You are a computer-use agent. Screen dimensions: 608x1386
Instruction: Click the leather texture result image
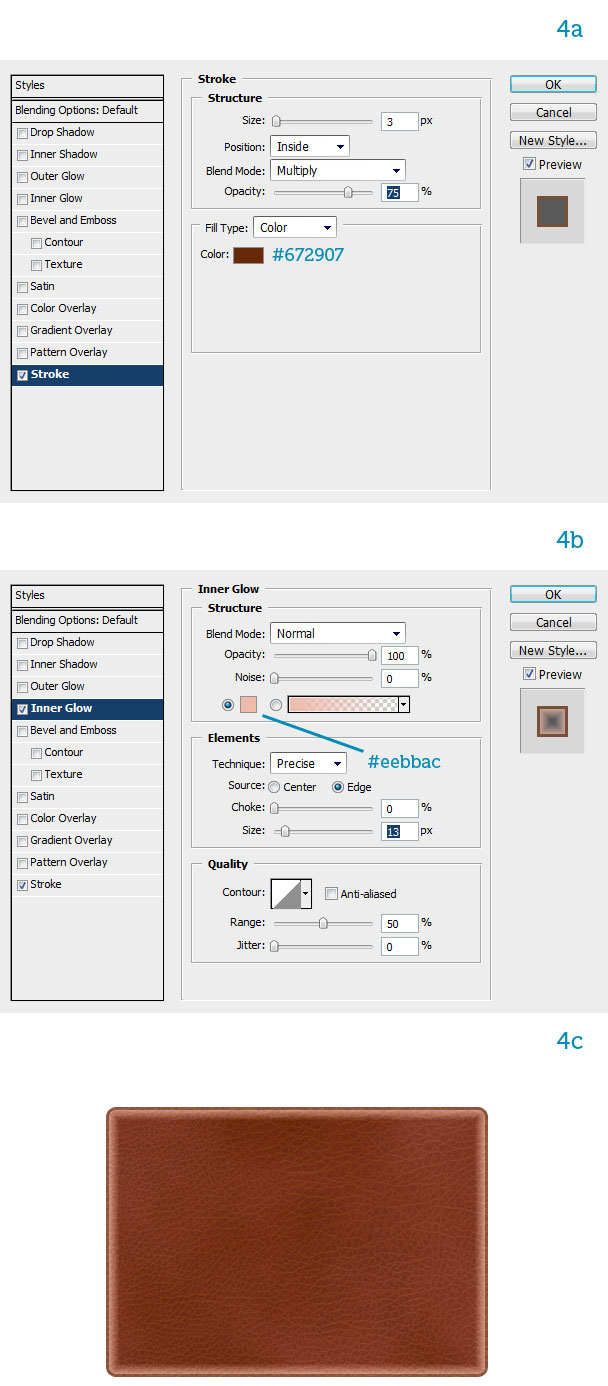pos(296,1240)
